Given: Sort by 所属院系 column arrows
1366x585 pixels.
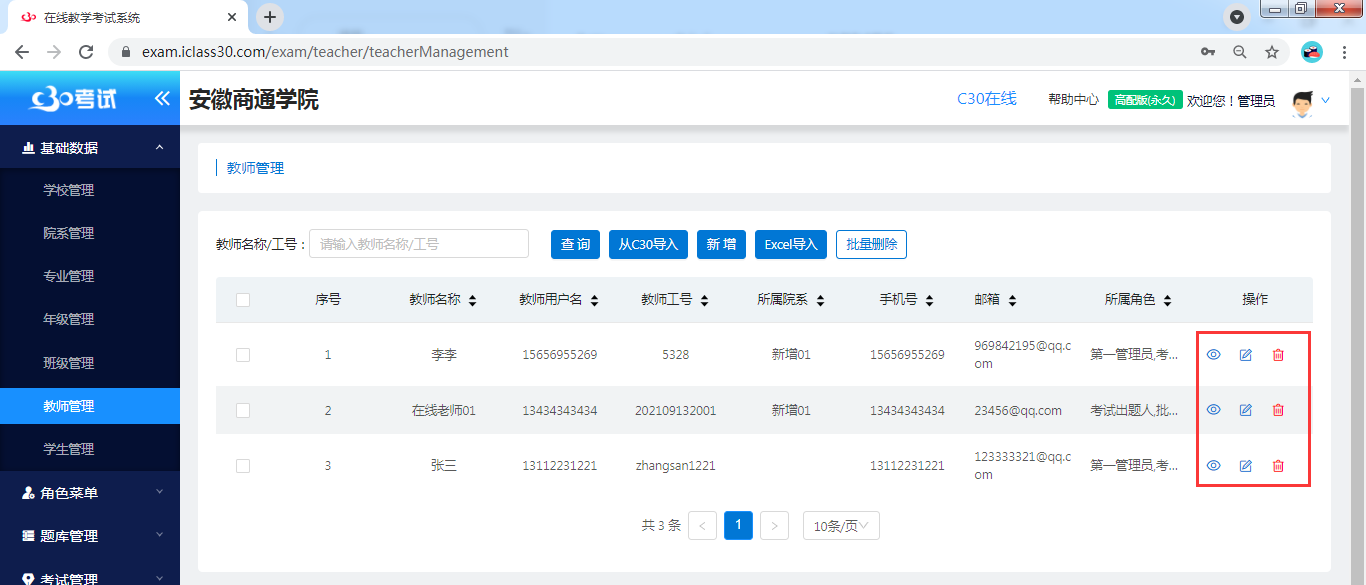Looking at the screenshot, I should pyautogui.click(x=819, y=300).
